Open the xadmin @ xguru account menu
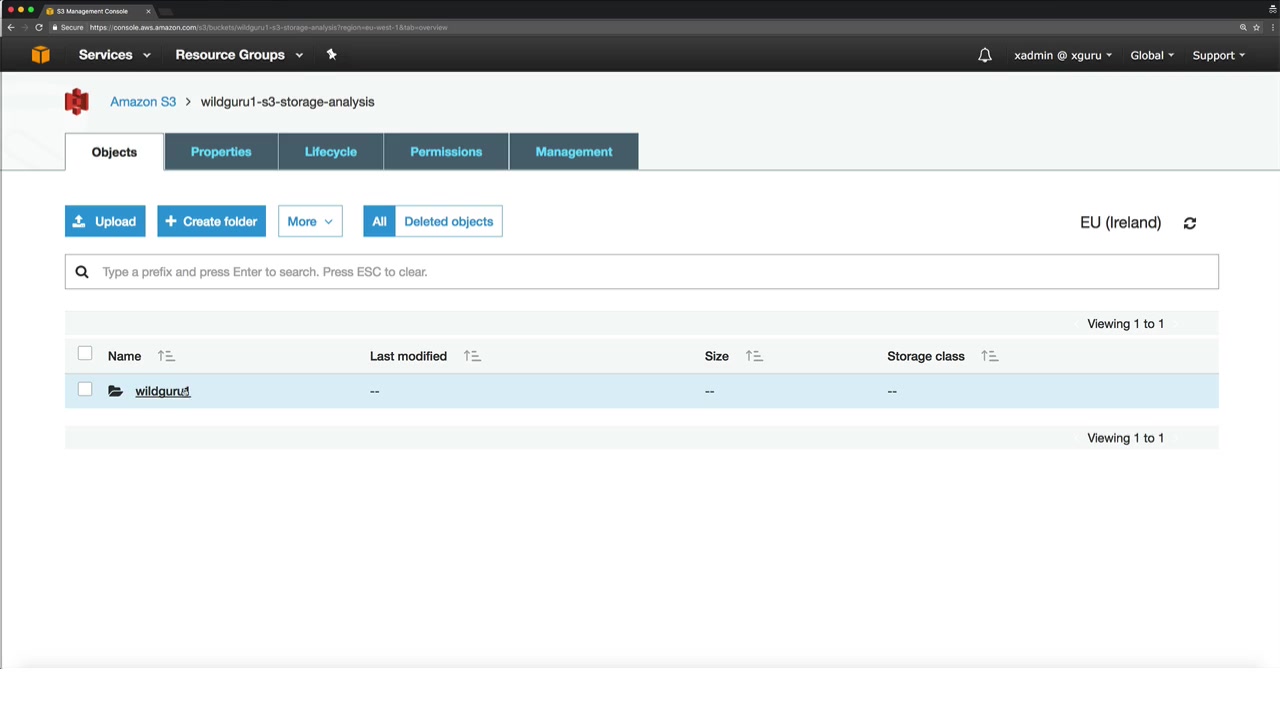Viewport: 1280px width, 720px height. [x=1063, y=55]
